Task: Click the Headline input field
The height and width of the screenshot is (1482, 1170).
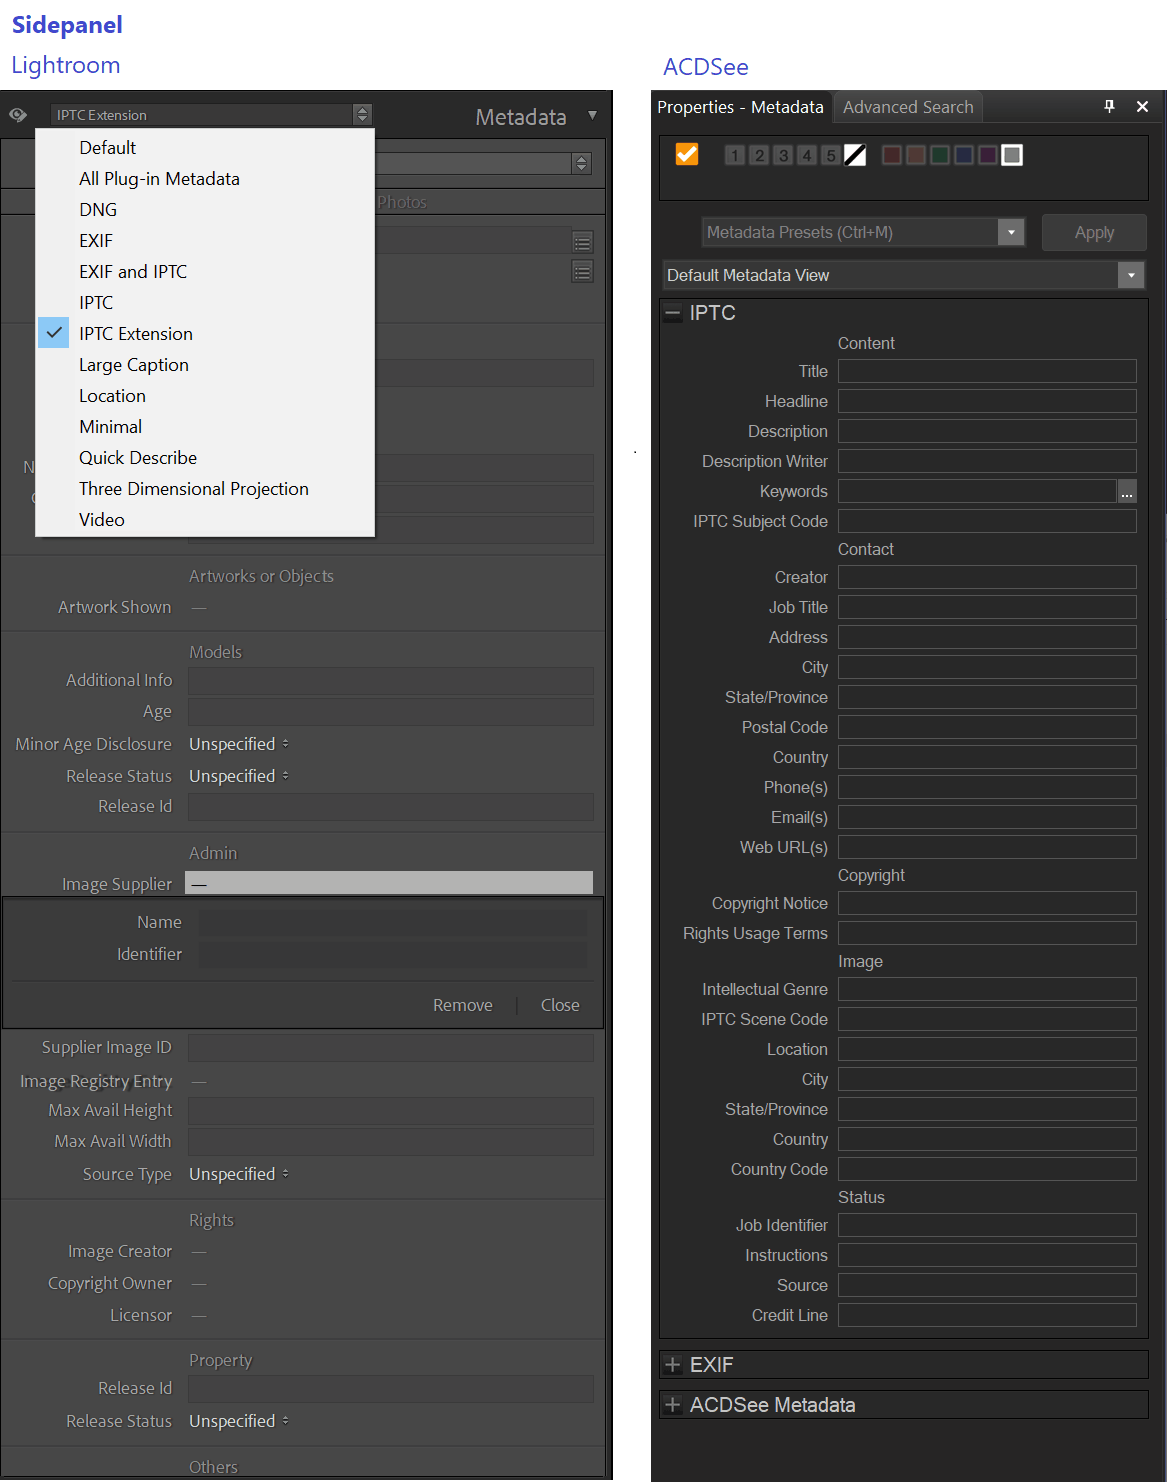Action: [986, 401]
